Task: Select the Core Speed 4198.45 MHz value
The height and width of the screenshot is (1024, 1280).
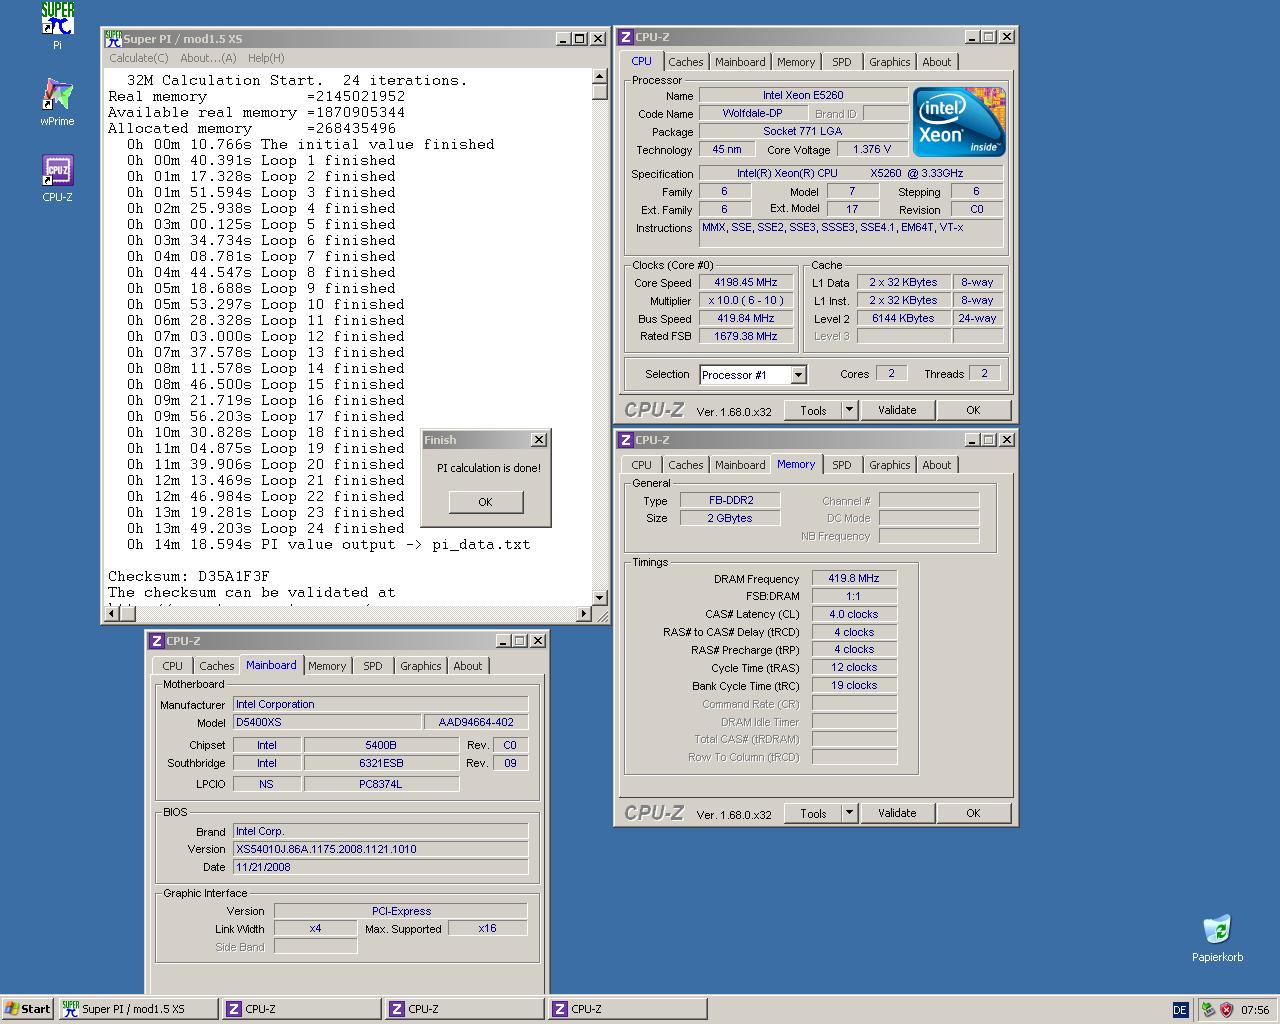Action: point(746,283)
